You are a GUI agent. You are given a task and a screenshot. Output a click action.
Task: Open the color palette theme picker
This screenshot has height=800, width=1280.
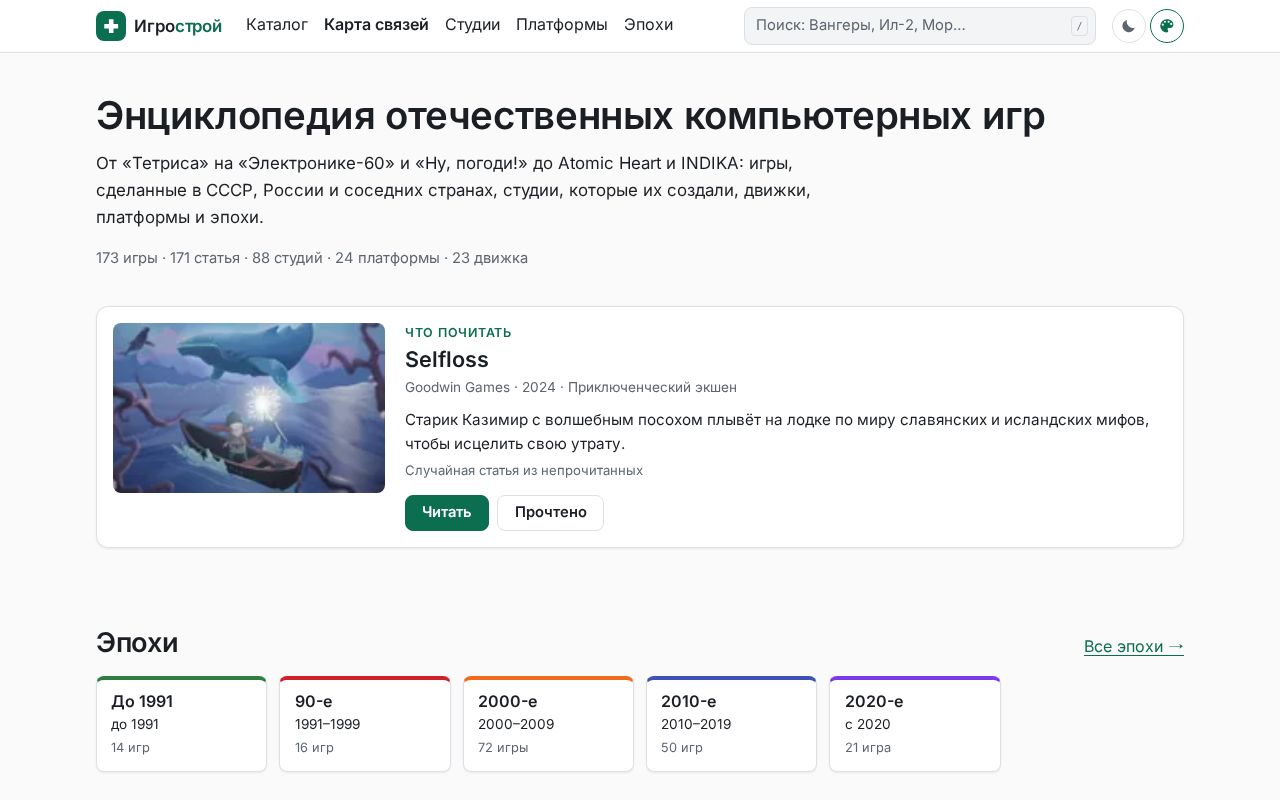pos(1167,26)
